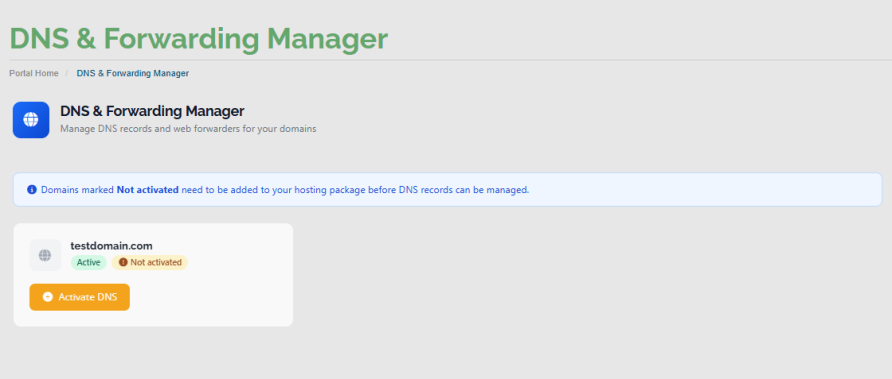892x379 pixels.
Task: Click the gray globe icon beside testdomain.com
Action: tap(45, 255)
